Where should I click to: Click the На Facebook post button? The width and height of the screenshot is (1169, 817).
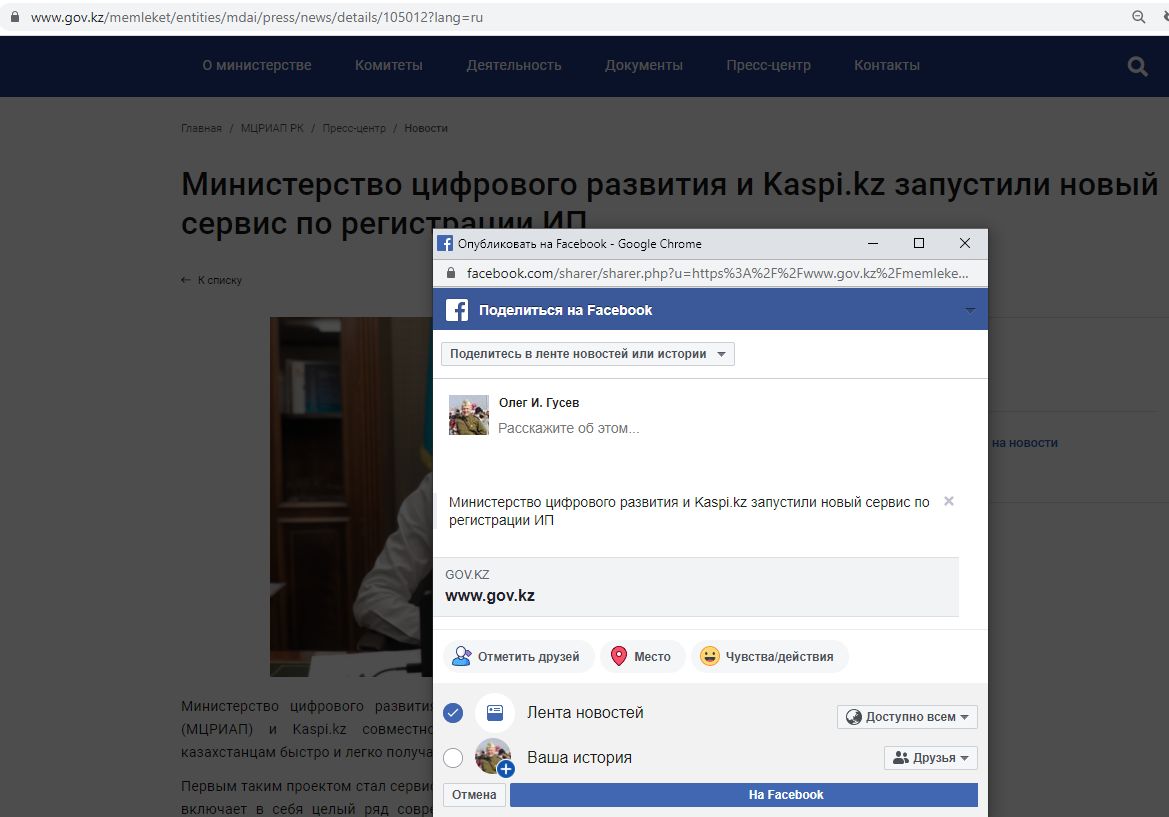[744, 795]
